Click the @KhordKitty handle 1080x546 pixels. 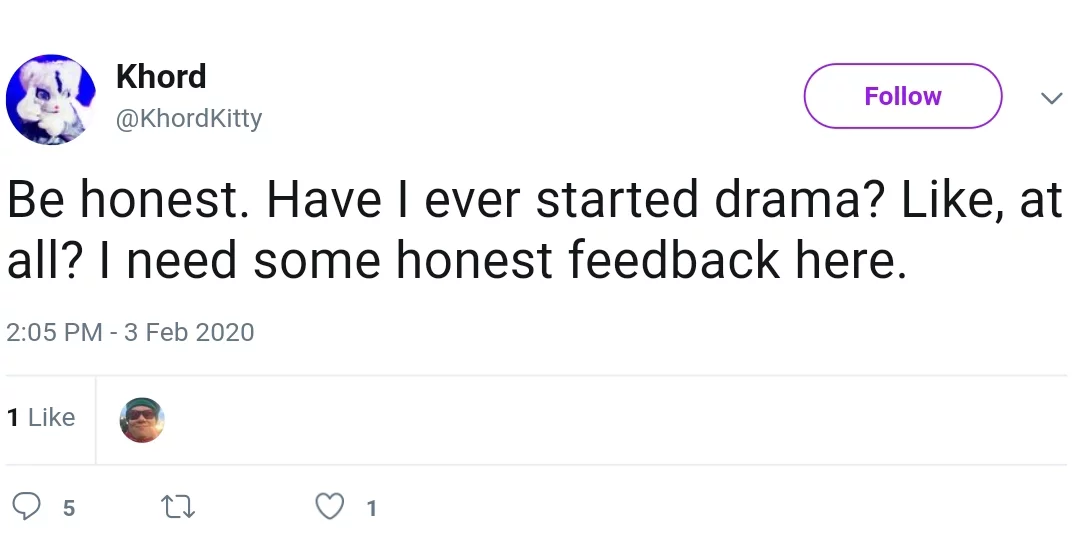pos(189,118)
